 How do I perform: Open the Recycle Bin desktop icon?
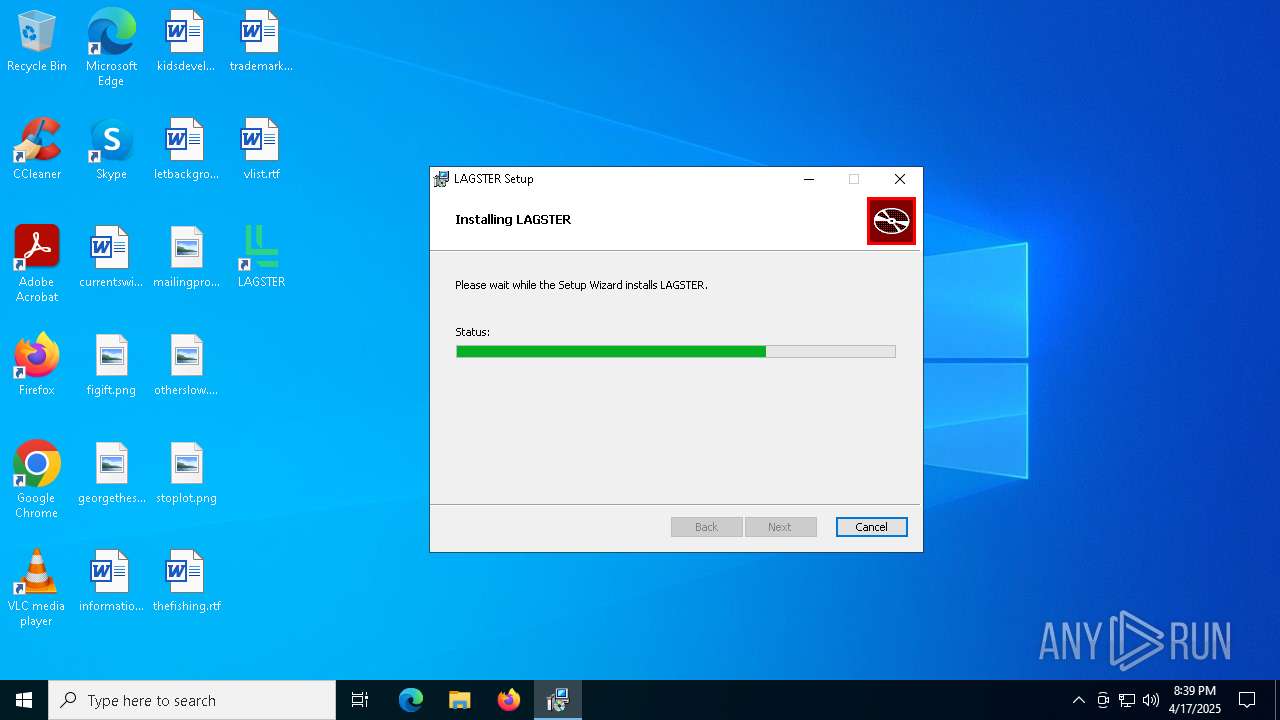pos(37,42)
